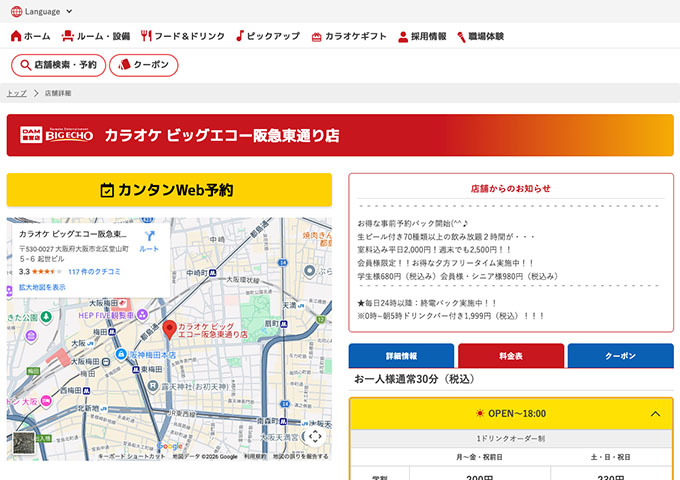
Task: Click the red map pin for ビッグエコー阪急東通り店
Action: coord(169,330)
